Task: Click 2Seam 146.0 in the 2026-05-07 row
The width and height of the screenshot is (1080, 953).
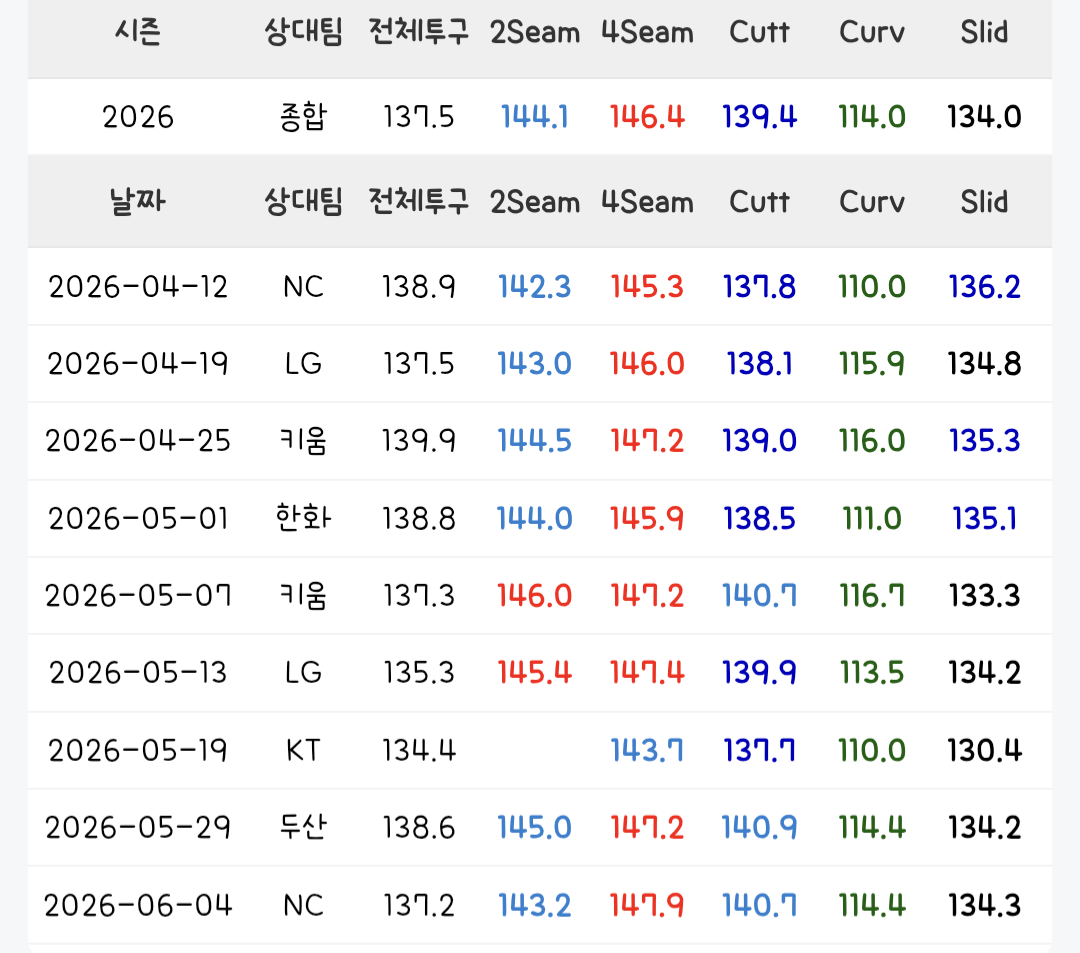Action: click(534, 596)
